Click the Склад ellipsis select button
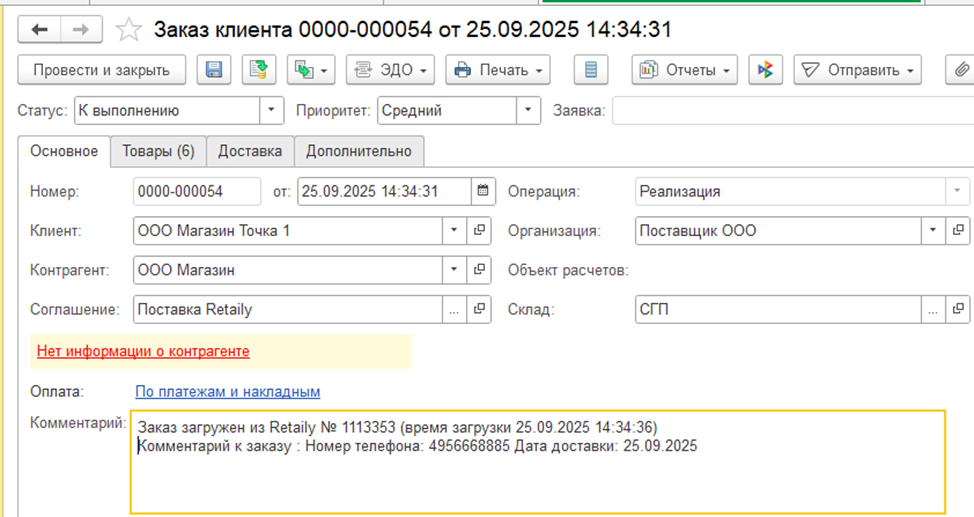 pyautogui.click(x=932, y=309)
